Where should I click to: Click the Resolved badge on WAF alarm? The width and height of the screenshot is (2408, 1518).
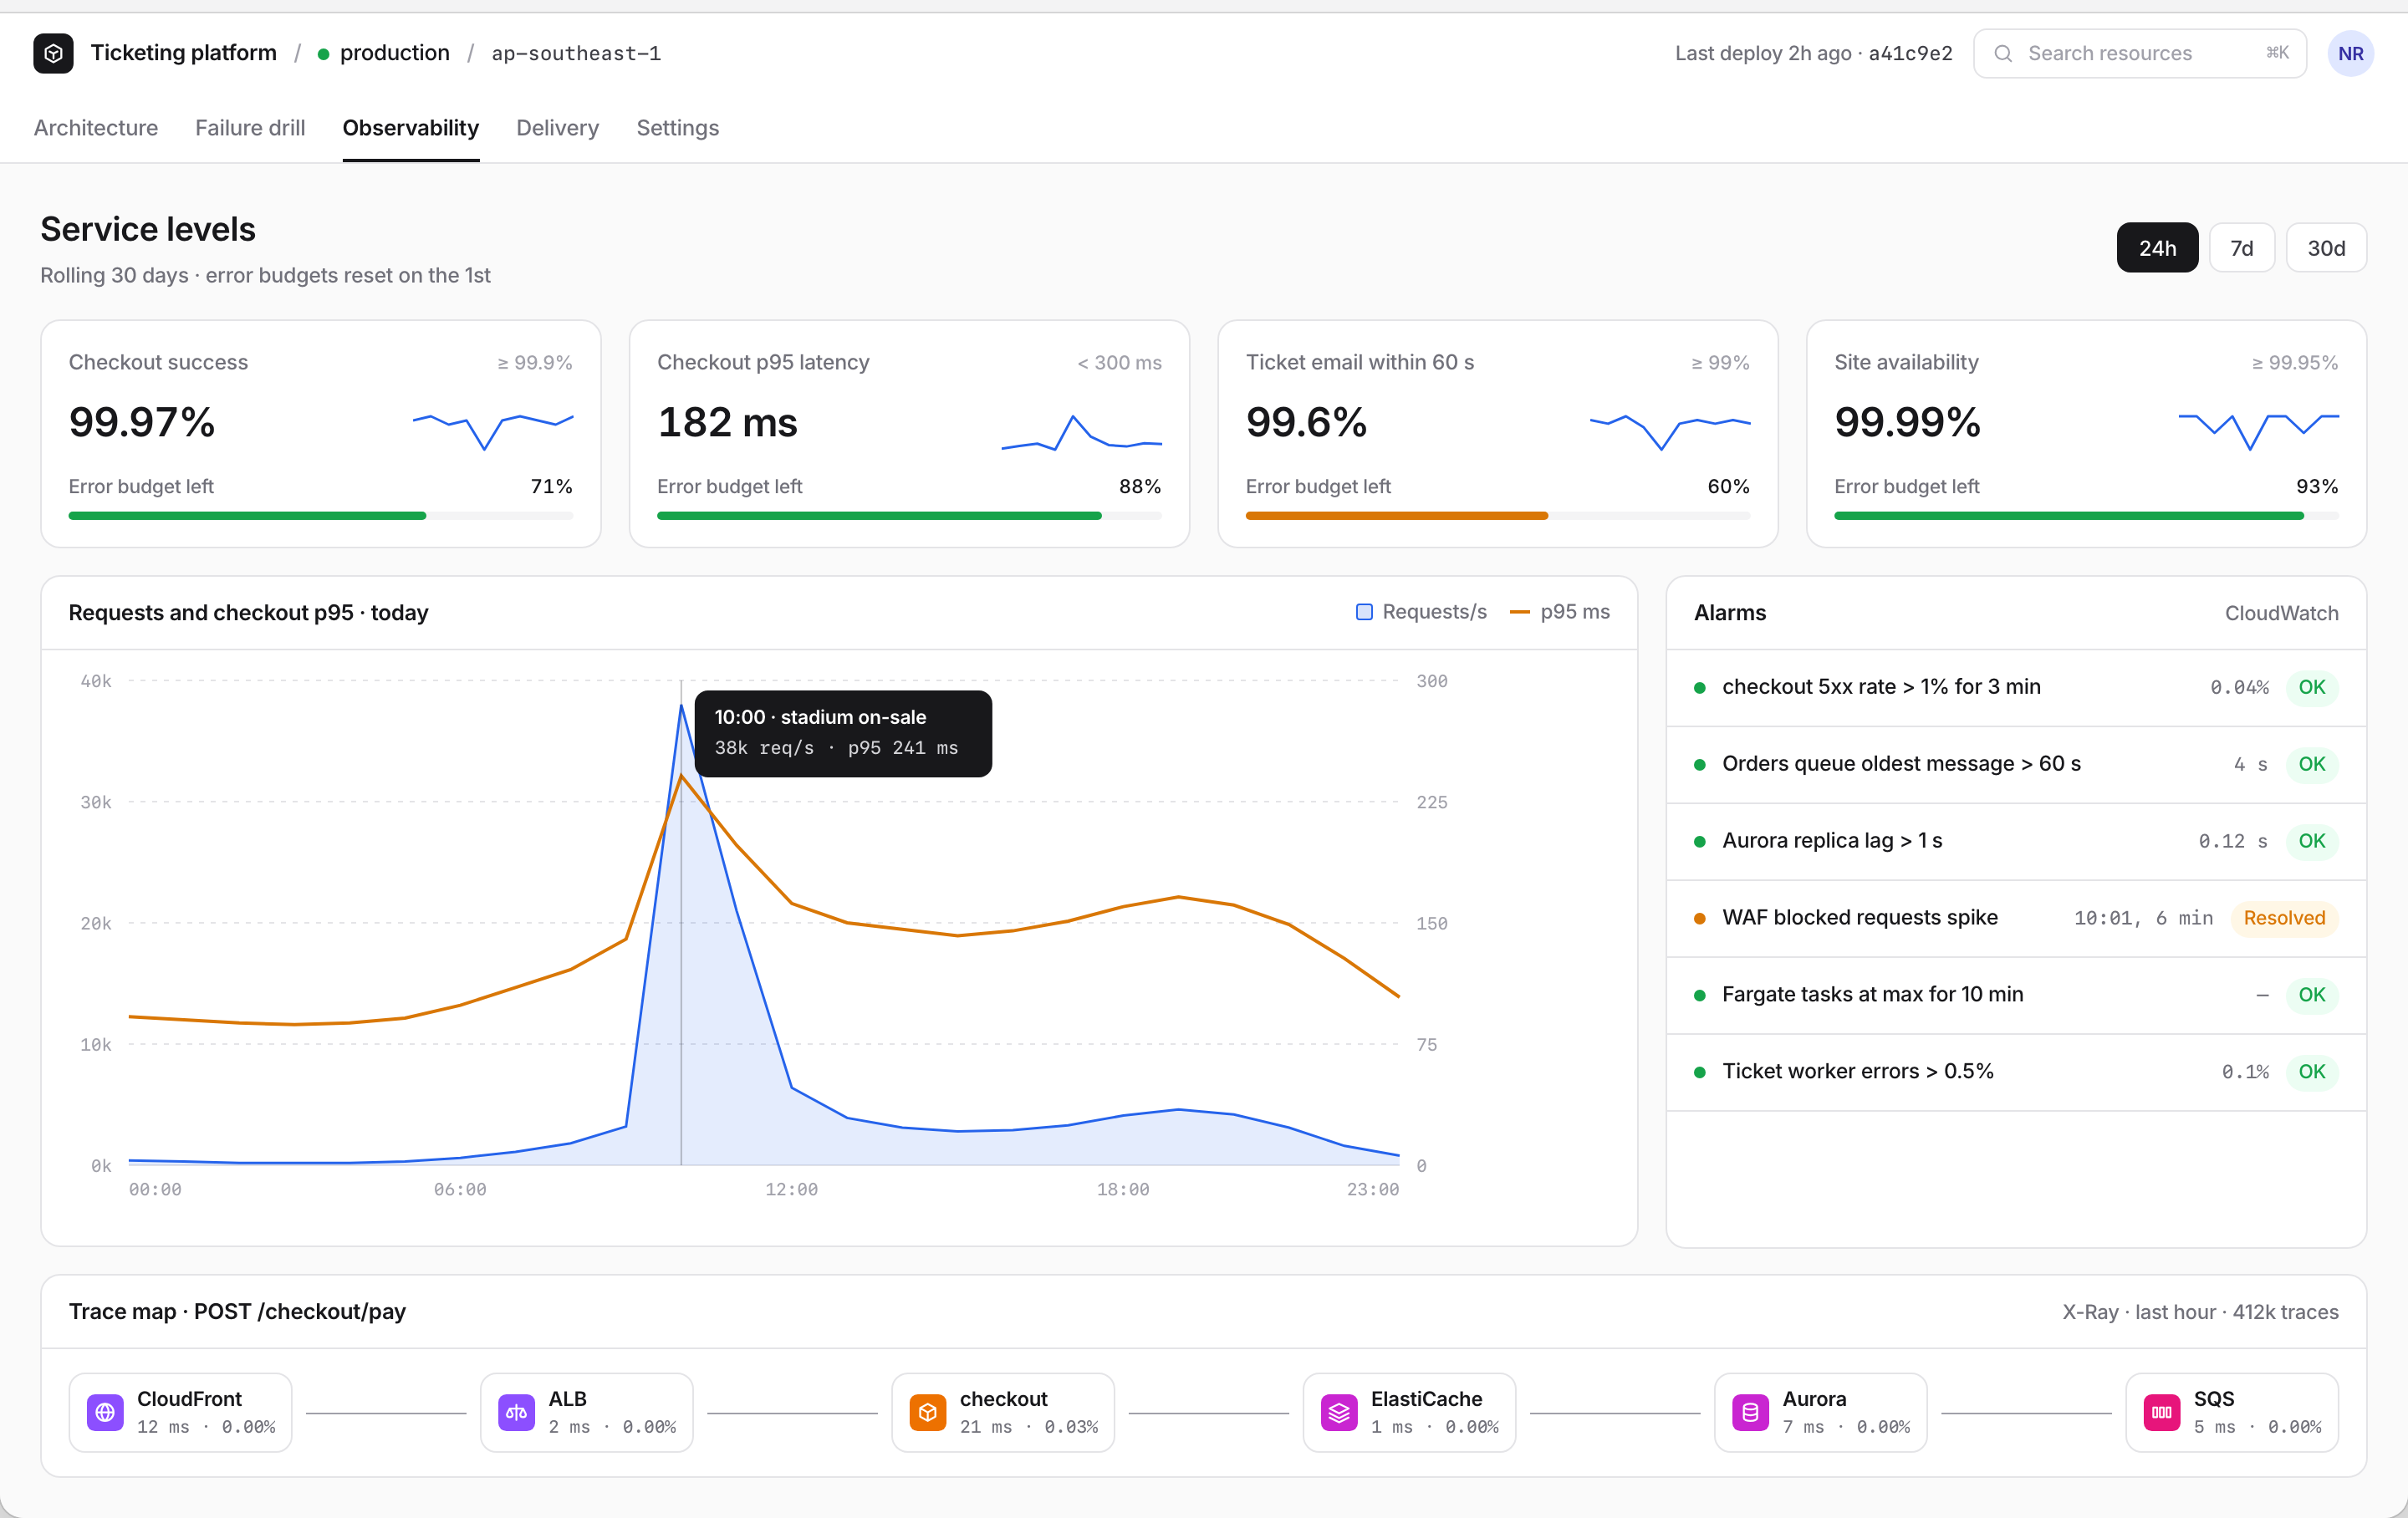[x=2284, y=918]
